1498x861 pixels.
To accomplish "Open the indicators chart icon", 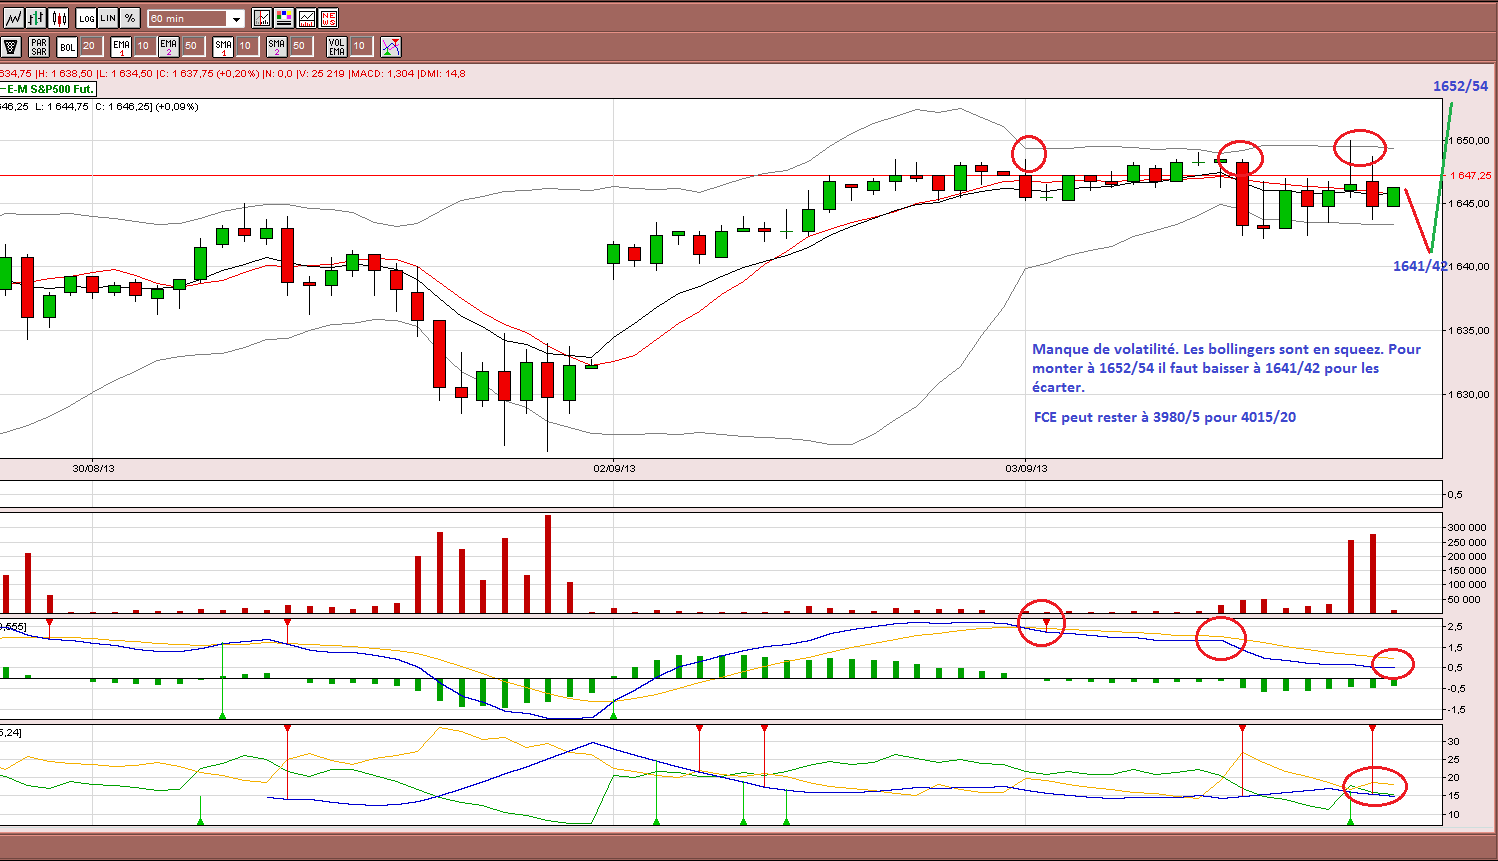I will 262,18.
